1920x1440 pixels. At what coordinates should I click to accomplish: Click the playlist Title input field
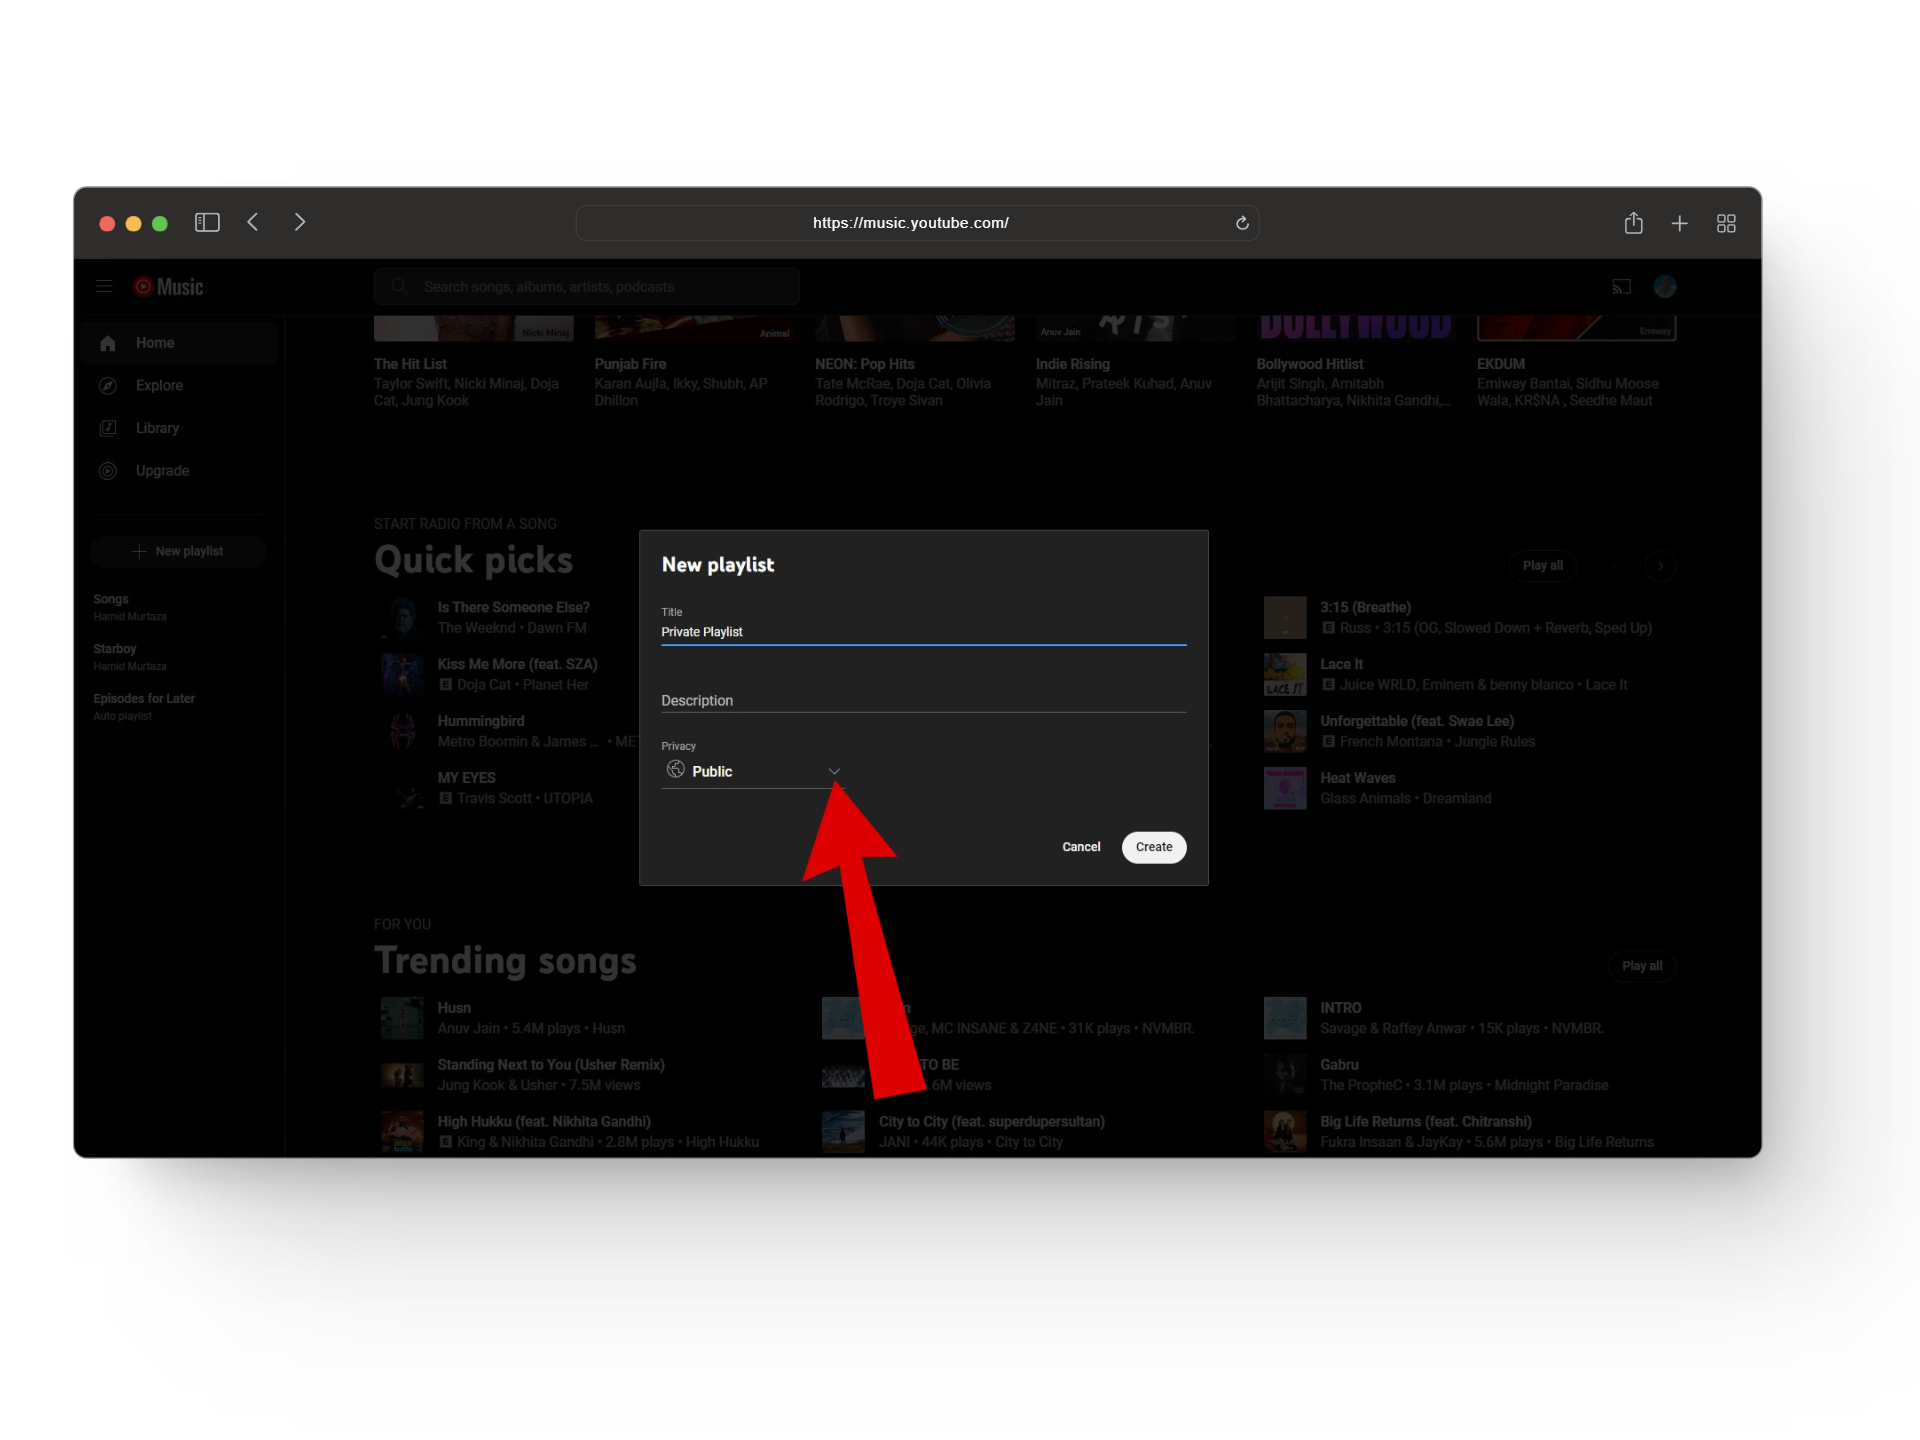click(x=922, y=632)
